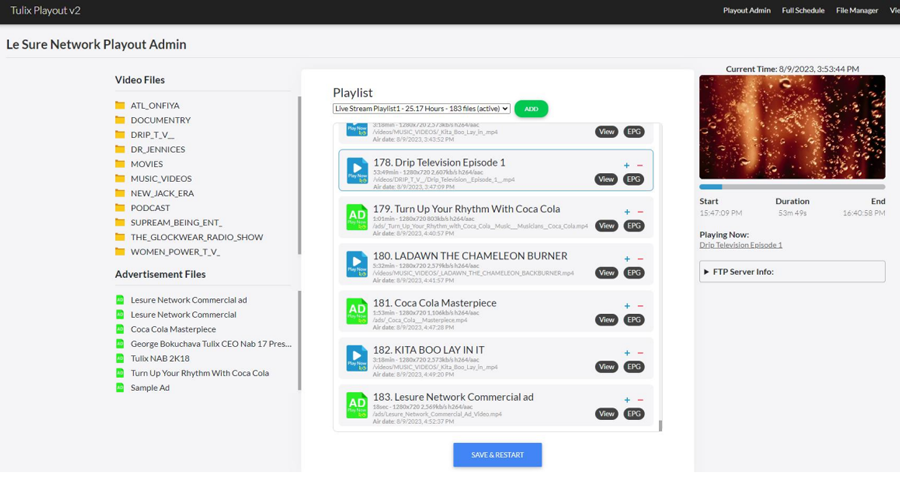
Task: Click plus icon on LADAWN THE CHAMELEON BURNER
Action: tap(627, 259)
